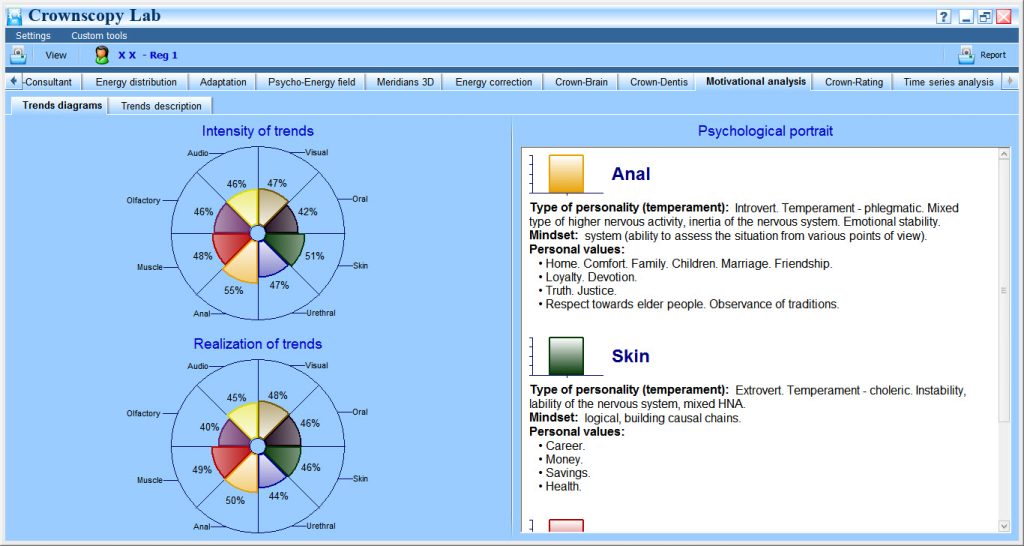
Task: Open the Time series analysis tab
Action: pos(948,82)
